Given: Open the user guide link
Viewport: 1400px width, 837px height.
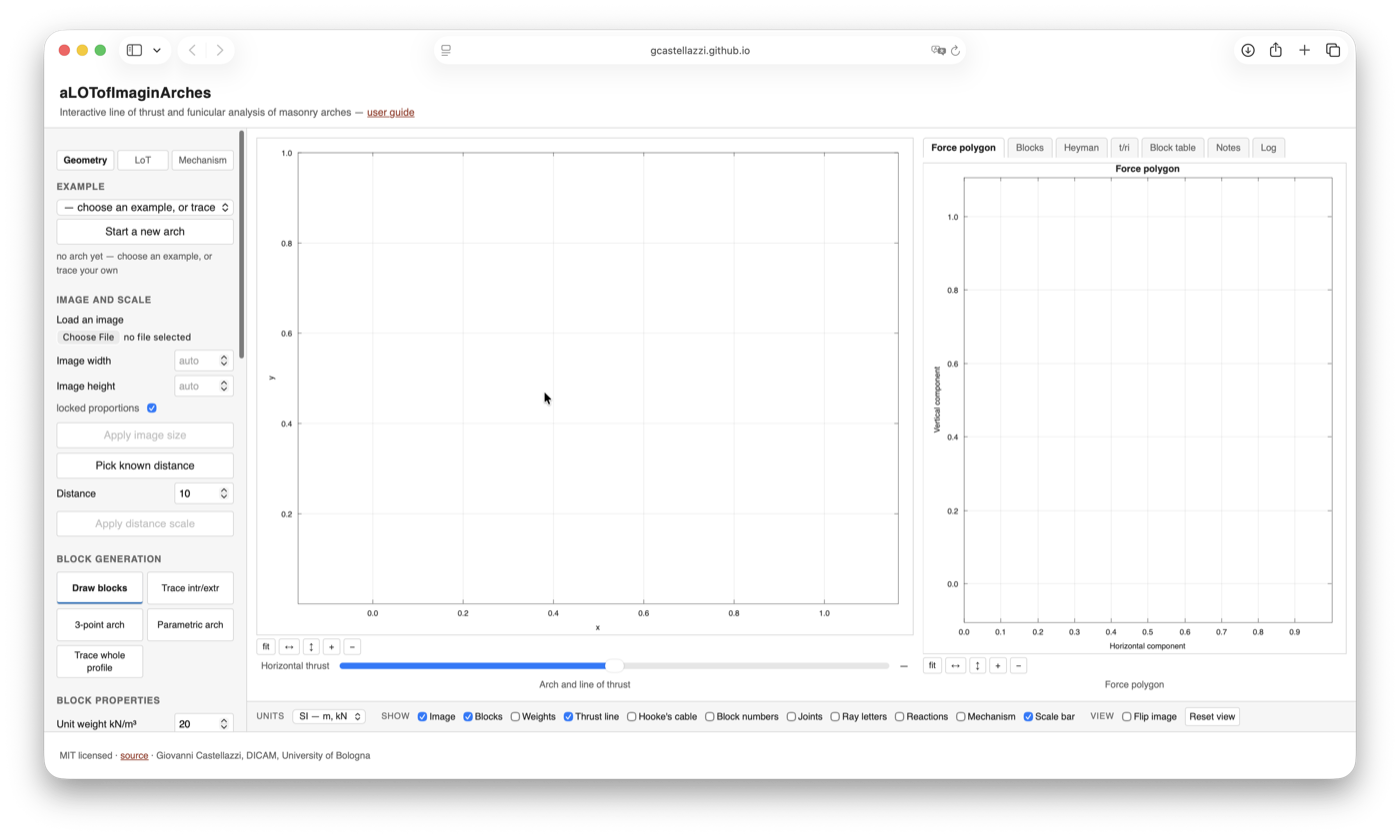Looking at the screenshot, I should 390,112.
